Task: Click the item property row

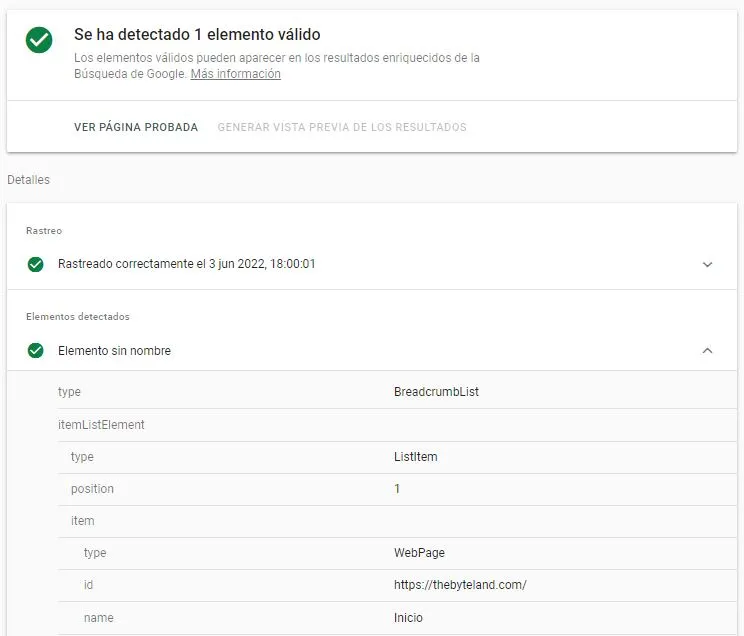Action: pyautogui.click(x=82, y=521)
